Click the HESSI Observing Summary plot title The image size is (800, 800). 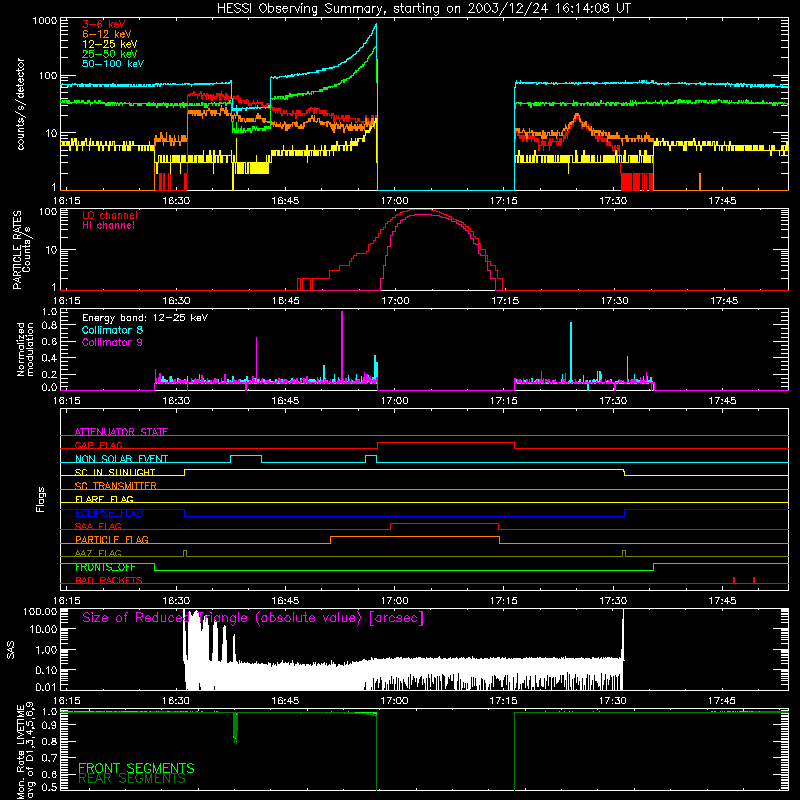tap(423, 9)
